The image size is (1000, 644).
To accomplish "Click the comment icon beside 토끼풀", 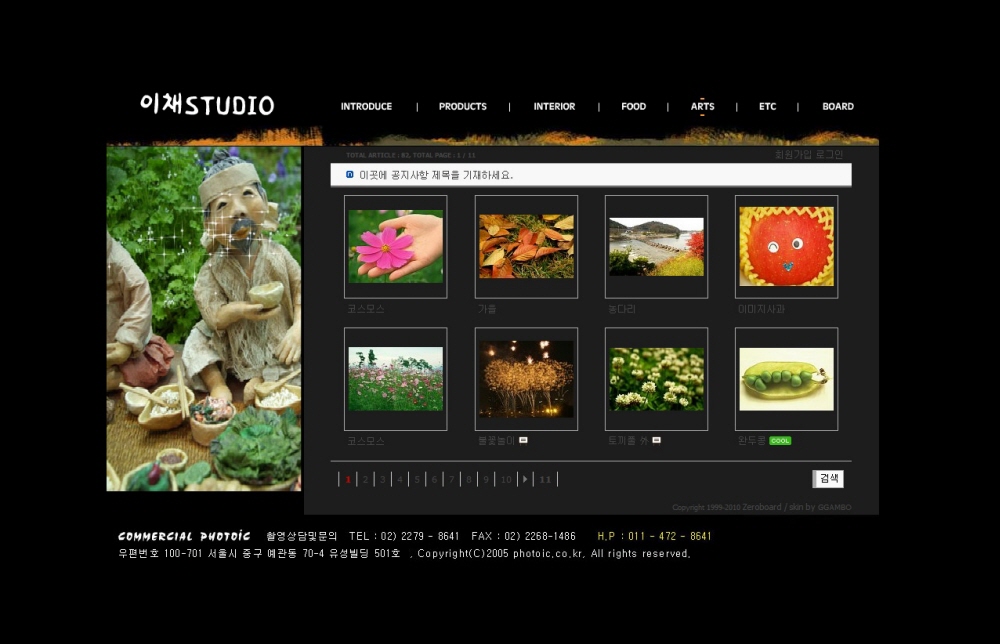I will 656,440.
